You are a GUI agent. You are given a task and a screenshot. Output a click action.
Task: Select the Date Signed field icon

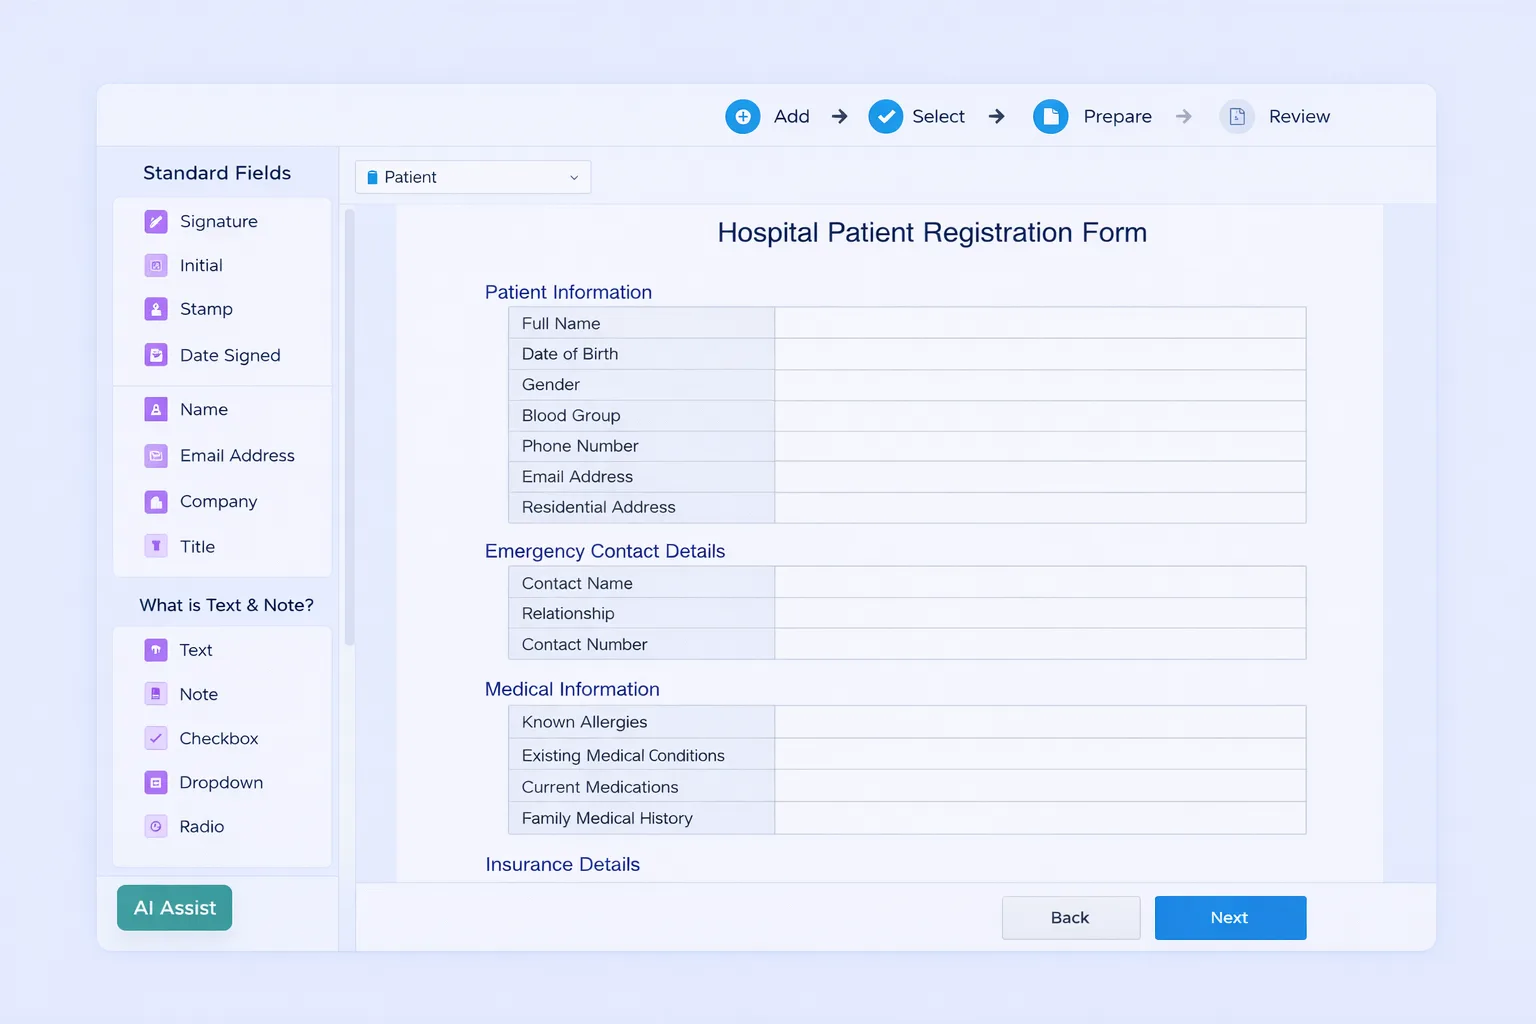156,355
